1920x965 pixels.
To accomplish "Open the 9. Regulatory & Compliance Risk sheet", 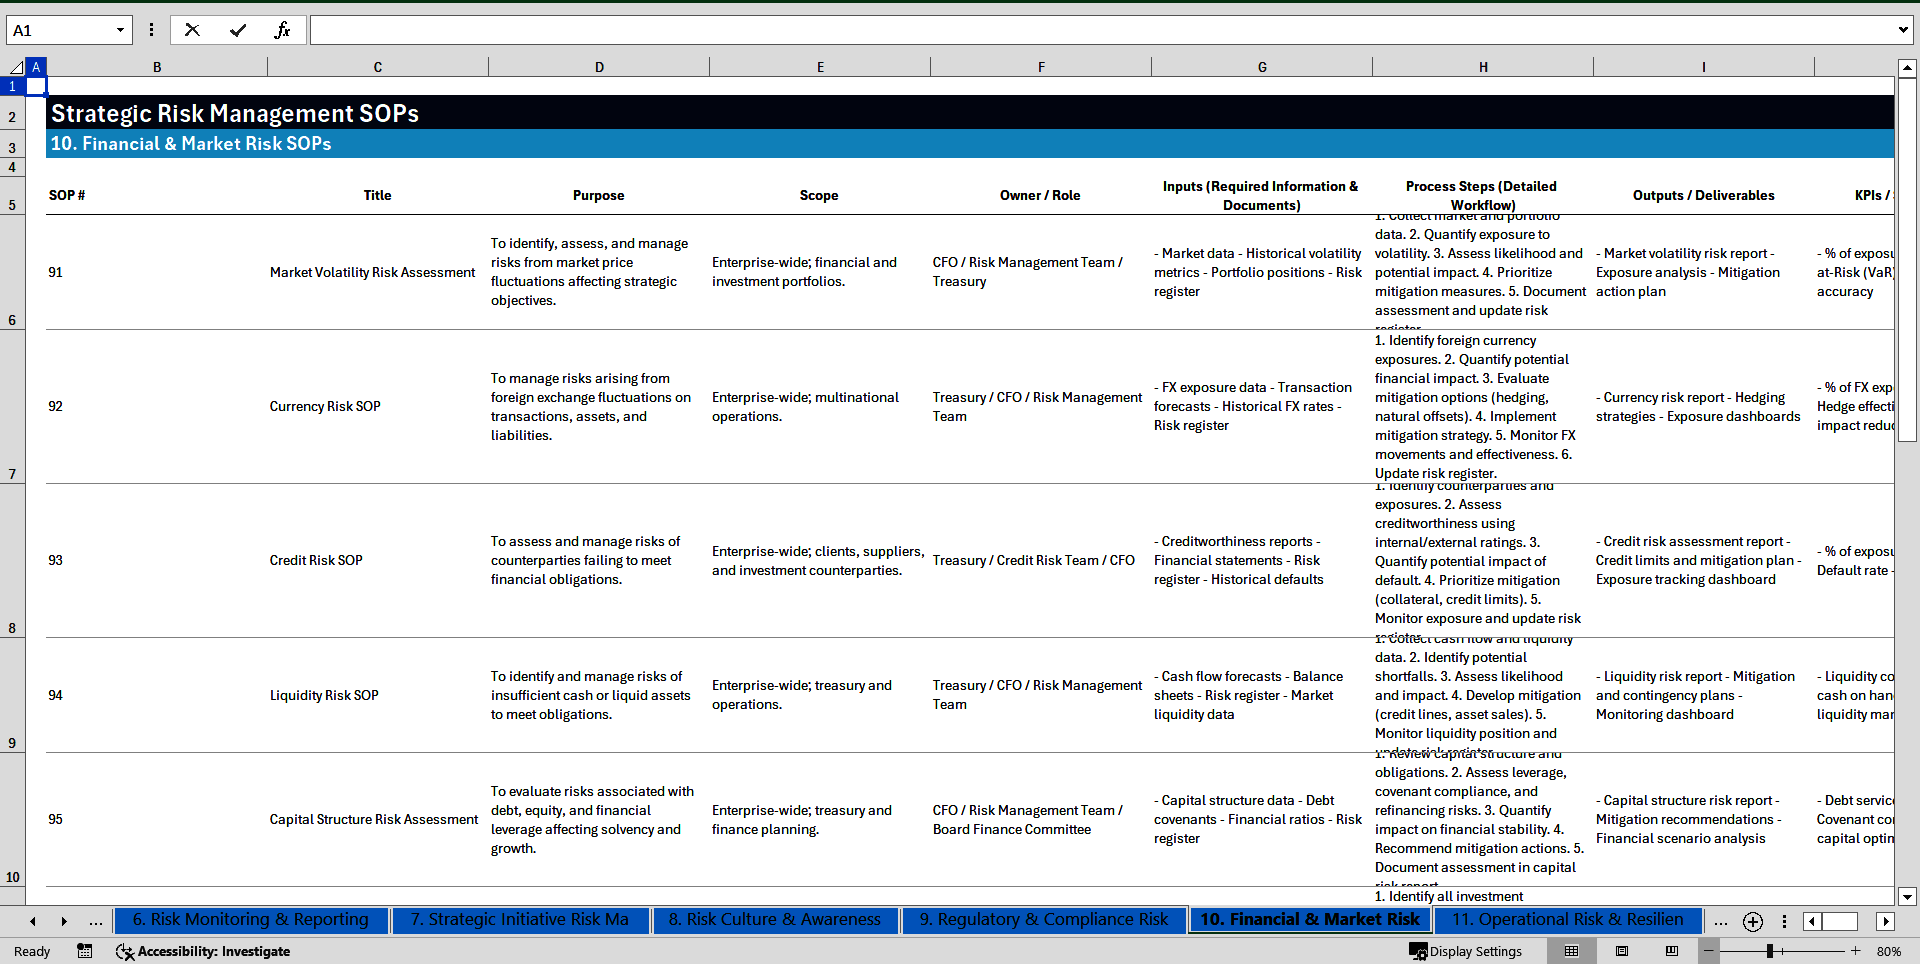I will tap(1043, 919).
